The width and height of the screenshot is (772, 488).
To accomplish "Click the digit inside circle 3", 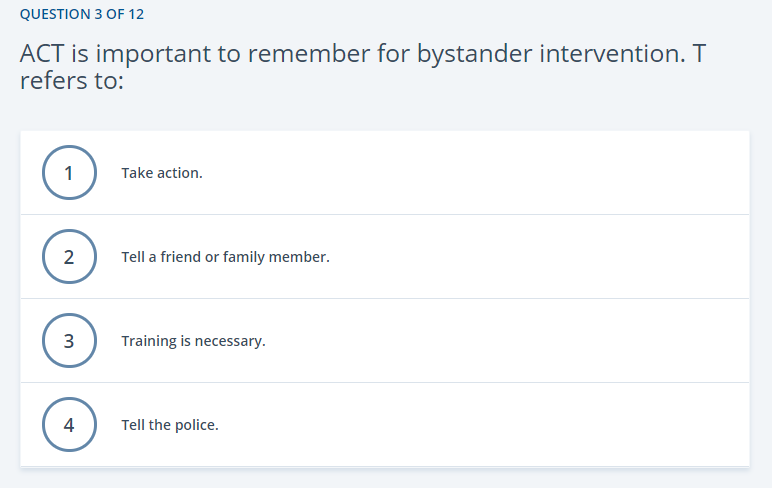I will coord(69,341).
